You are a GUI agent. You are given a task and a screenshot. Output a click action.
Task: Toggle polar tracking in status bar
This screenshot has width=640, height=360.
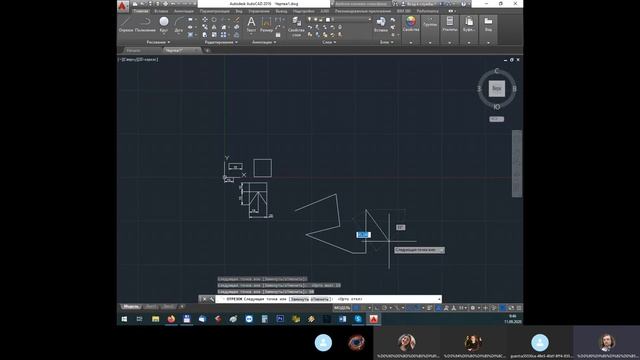(x=384, y=308)
